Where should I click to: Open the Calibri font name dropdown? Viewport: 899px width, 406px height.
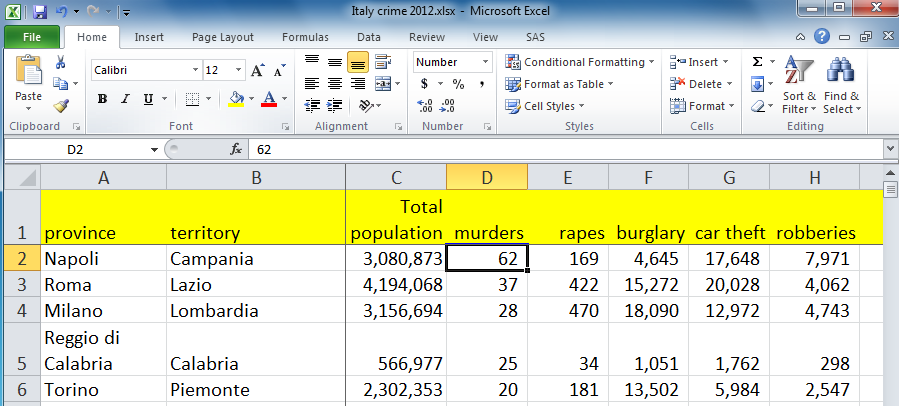196,71
